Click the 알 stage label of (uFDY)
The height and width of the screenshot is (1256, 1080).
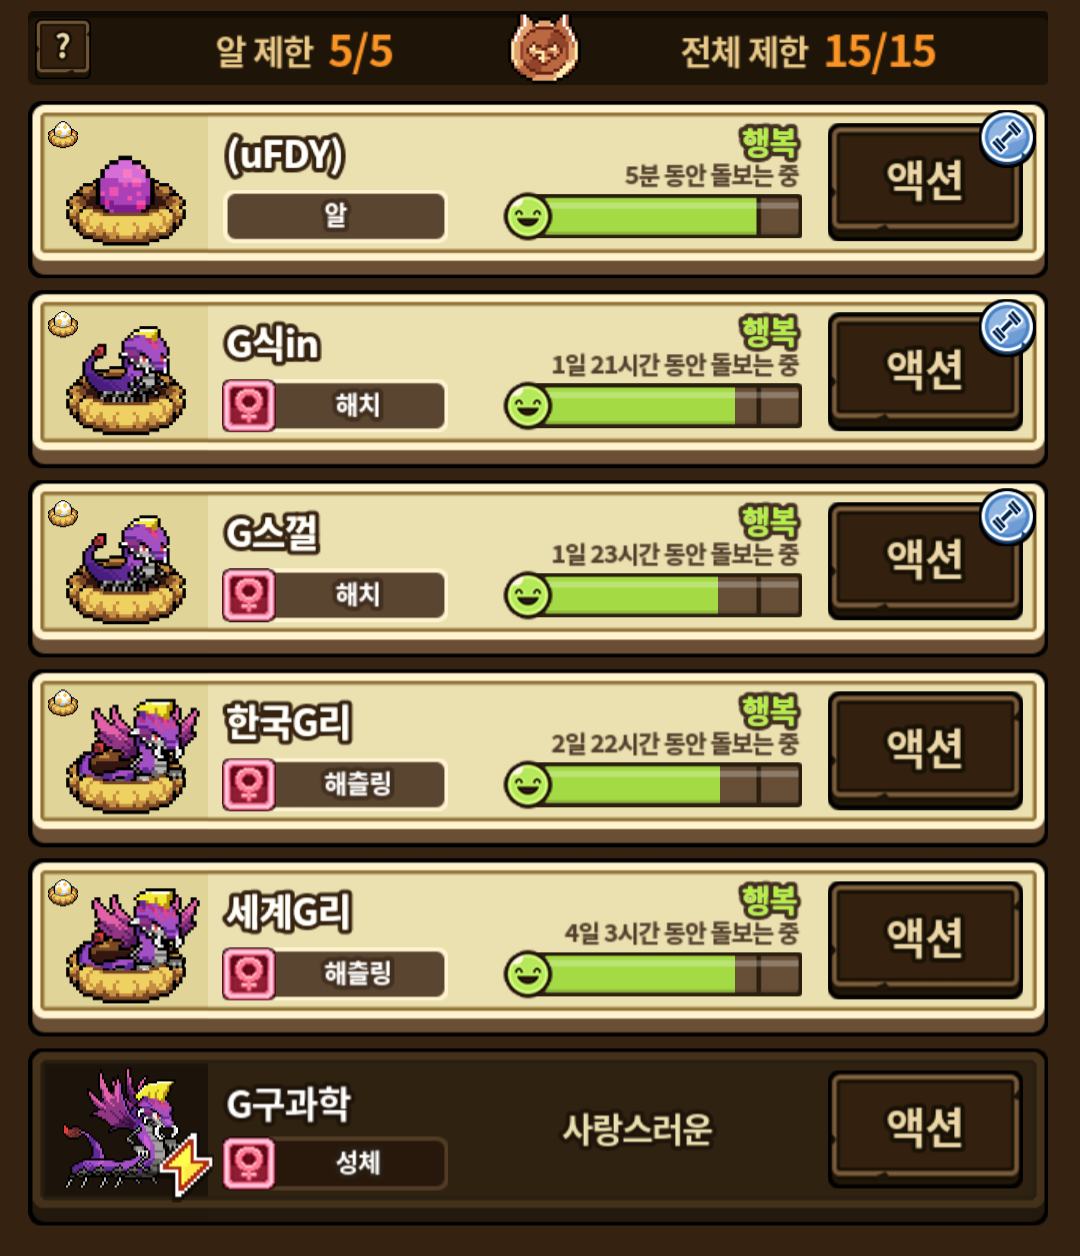click(336, 216)
